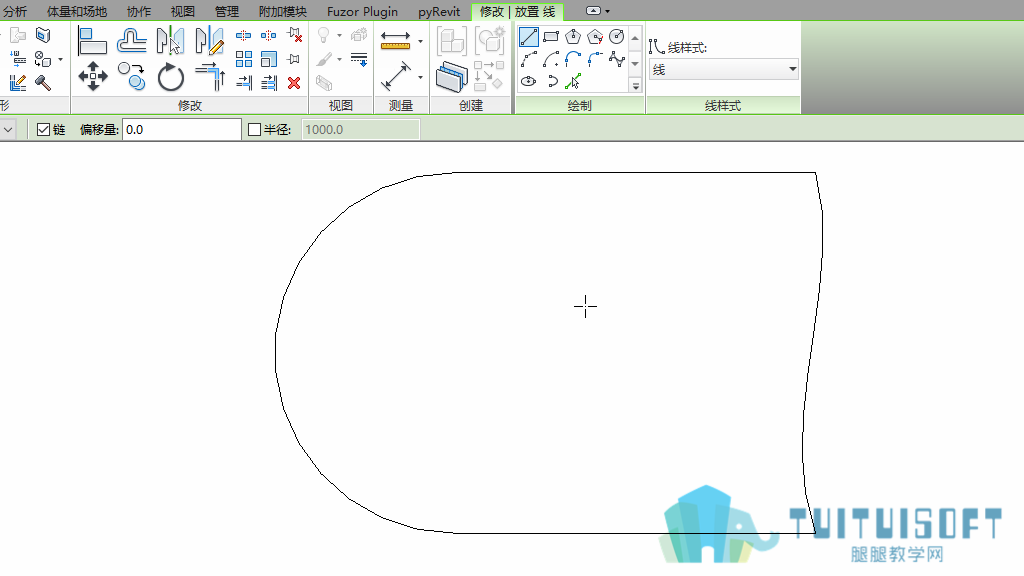Select the Circumscribed Polygon draw tool

click(x=595, y=37)
